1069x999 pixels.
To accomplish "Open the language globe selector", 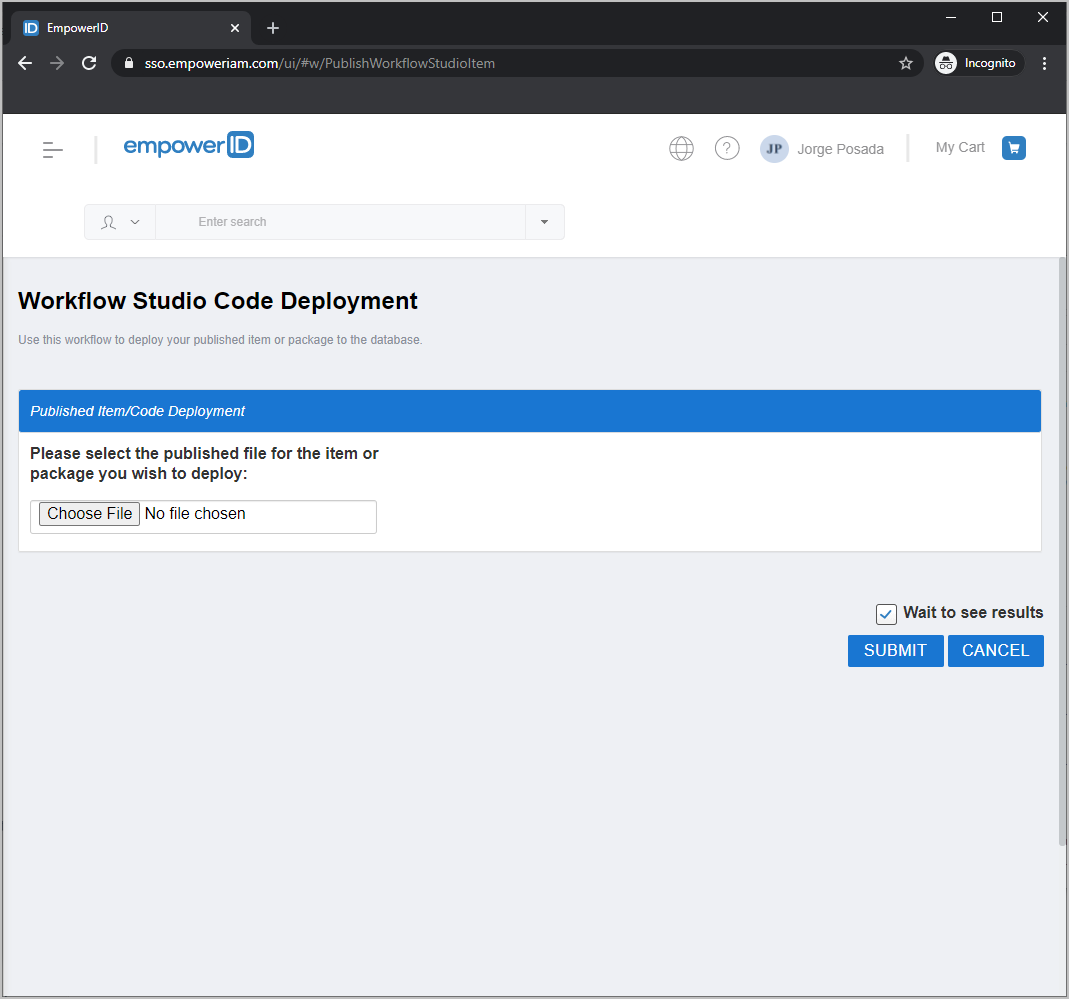I will coord(681,148).
